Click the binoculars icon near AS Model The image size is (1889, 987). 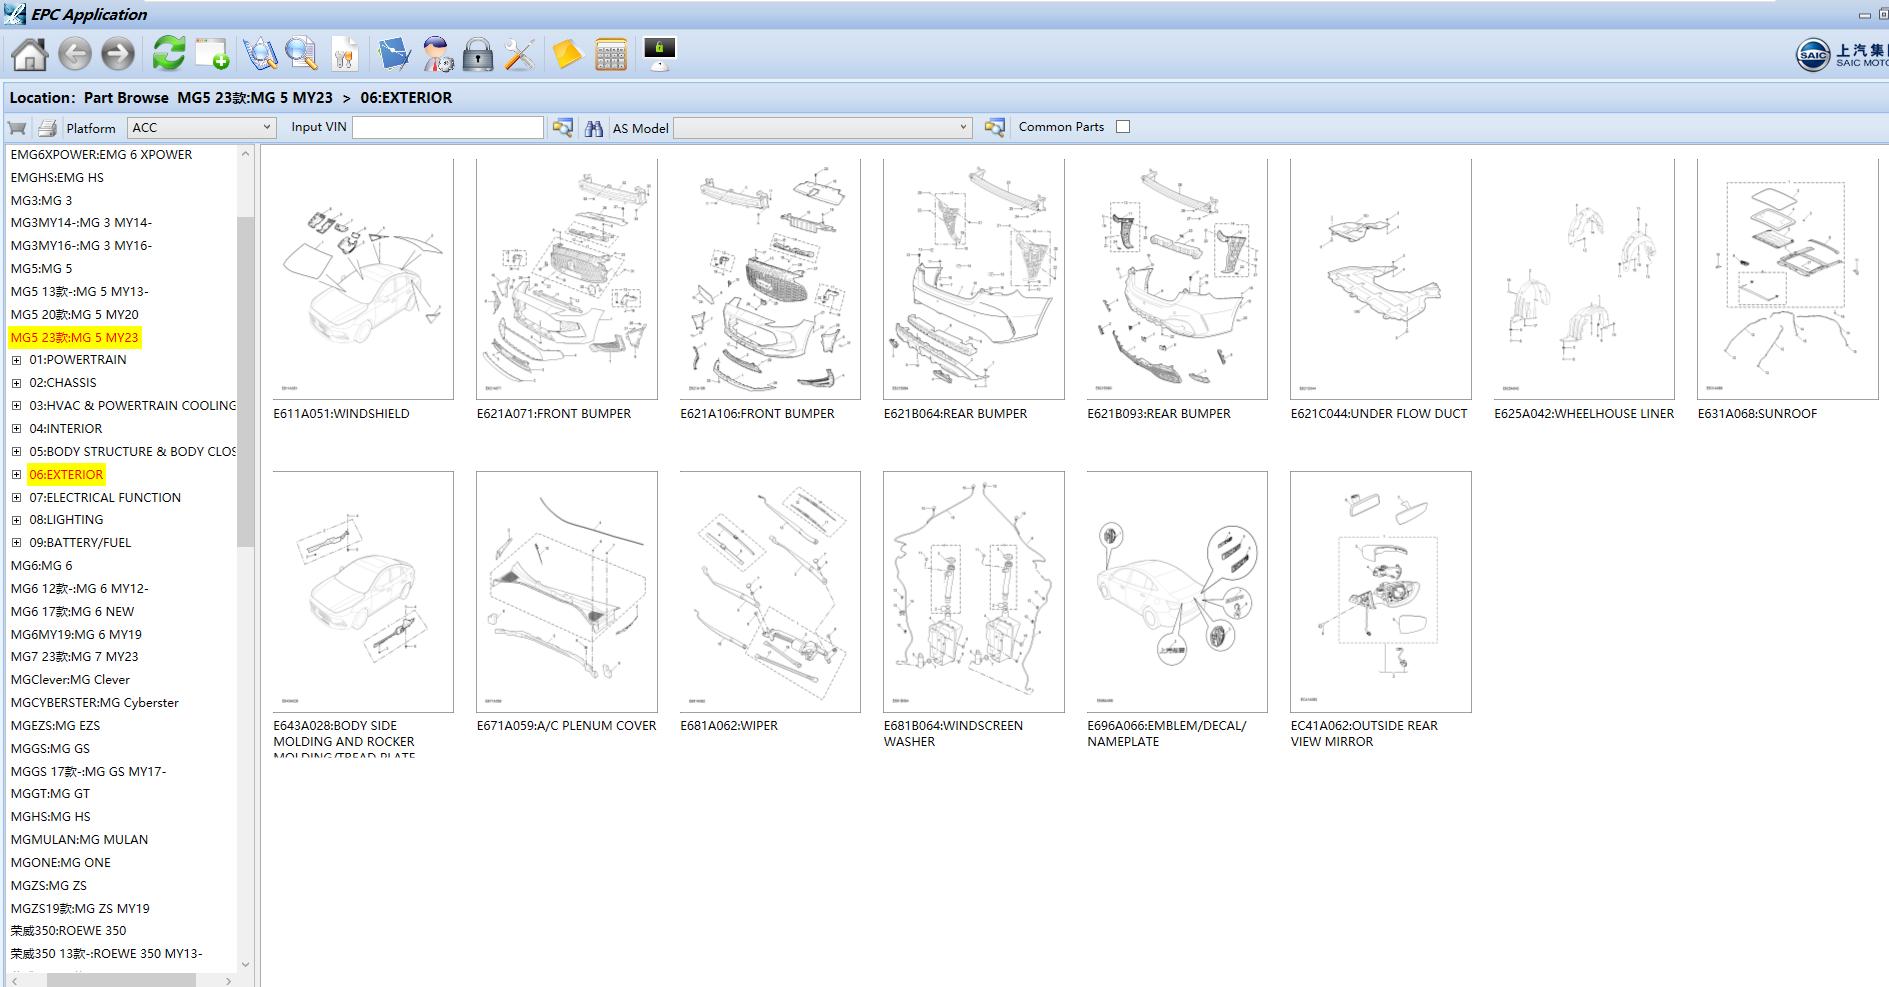(594, 128)
